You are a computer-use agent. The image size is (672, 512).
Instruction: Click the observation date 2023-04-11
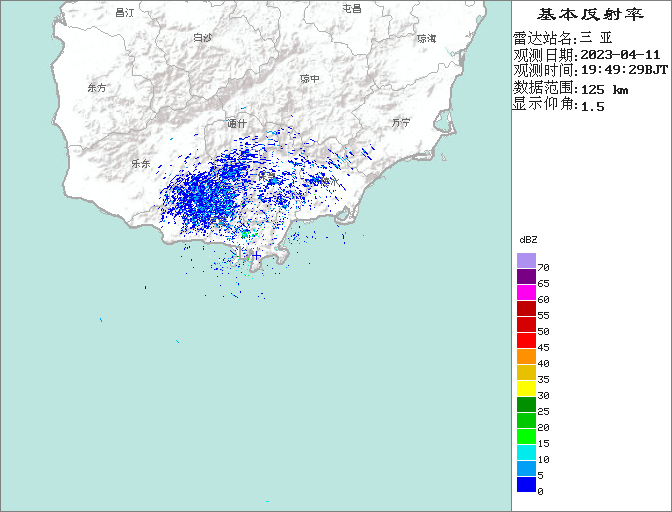[x=620, y=55]
